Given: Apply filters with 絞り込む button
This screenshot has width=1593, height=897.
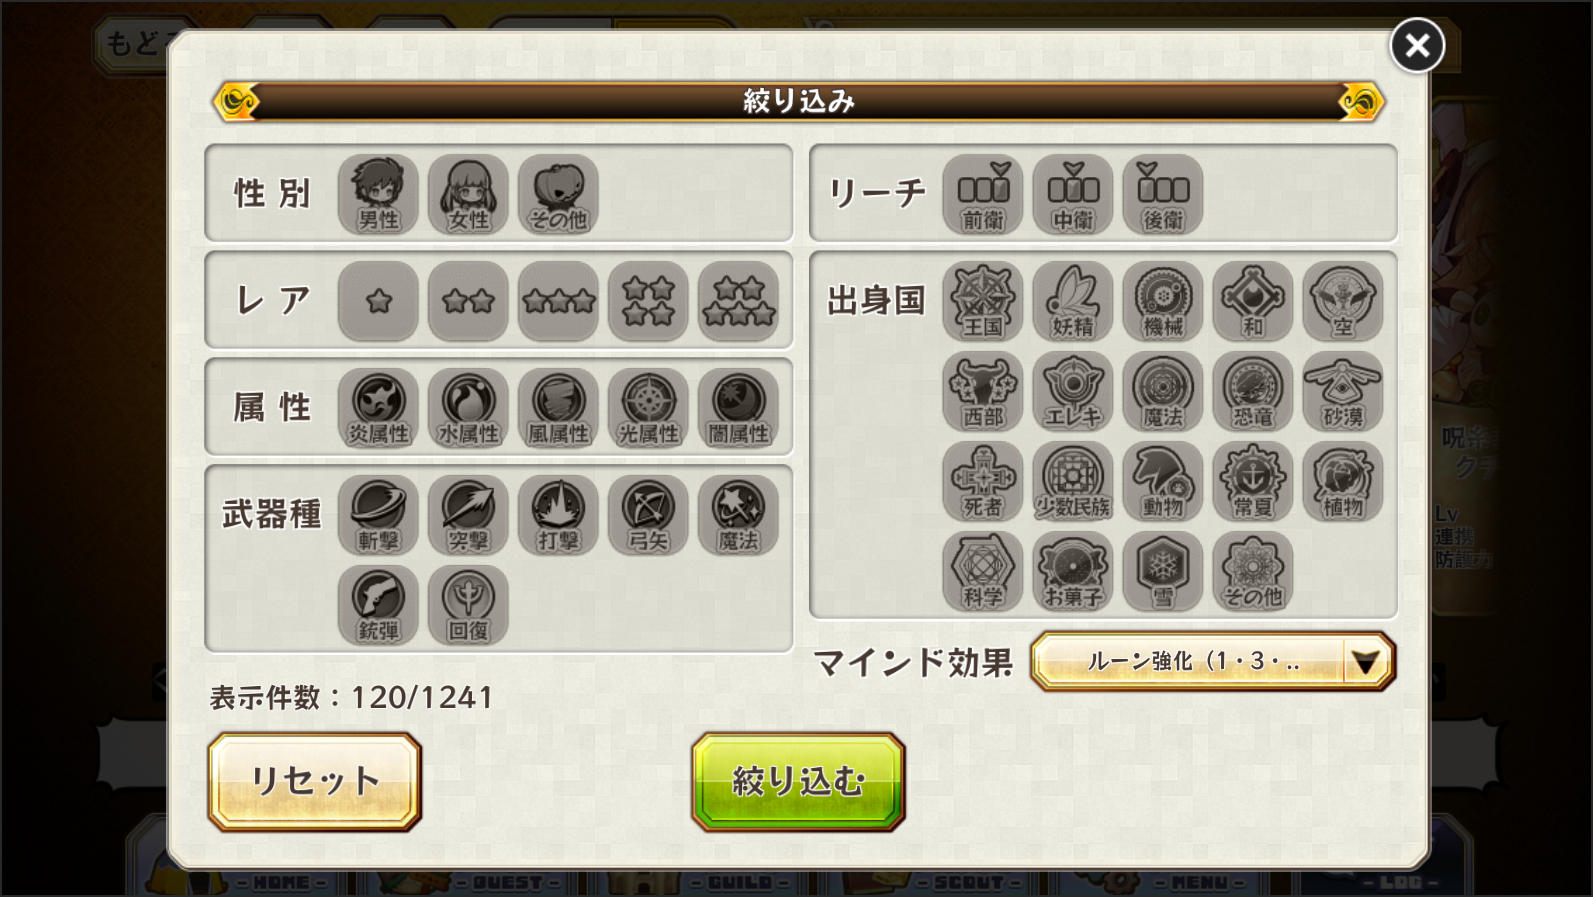Looking at the screenshot, I should tap(798, 781).
